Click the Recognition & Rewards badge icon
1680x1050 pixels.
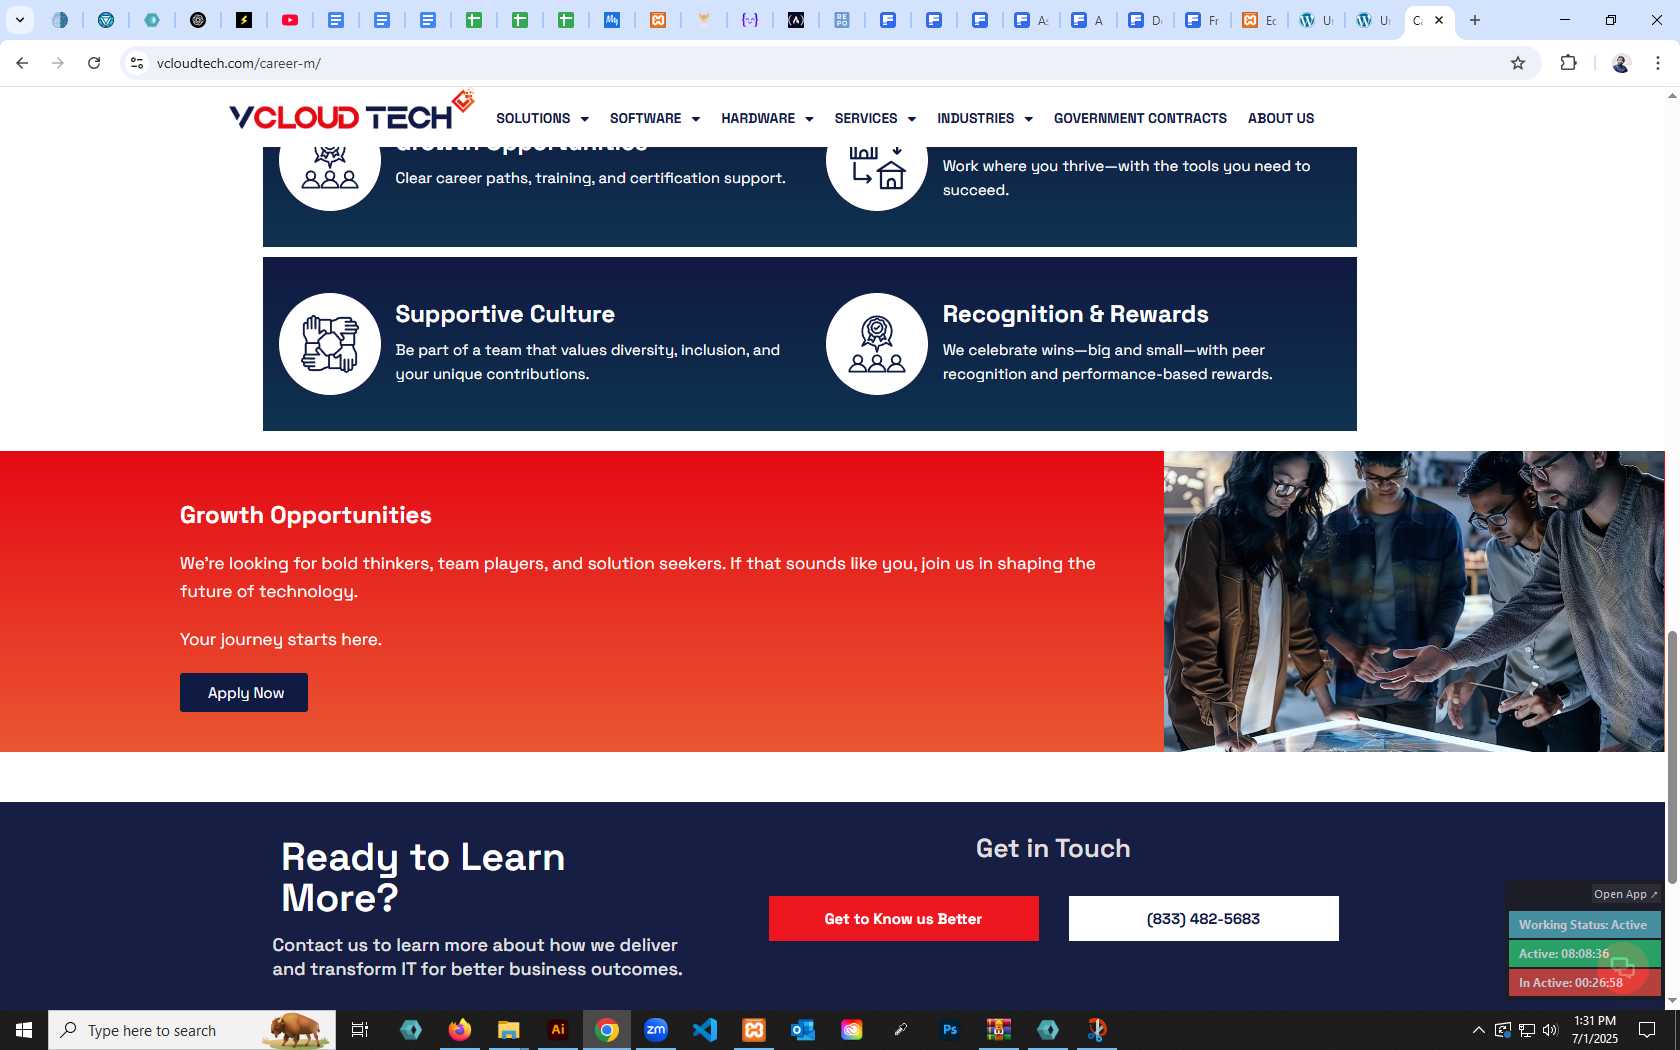877,344
